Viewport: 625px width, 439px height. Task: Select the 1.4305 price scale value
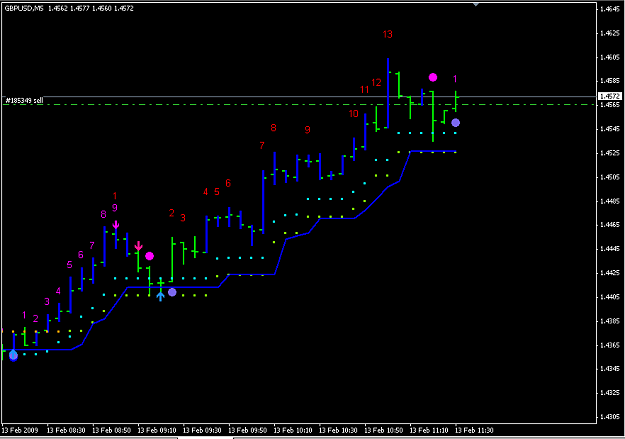[610, 417]
